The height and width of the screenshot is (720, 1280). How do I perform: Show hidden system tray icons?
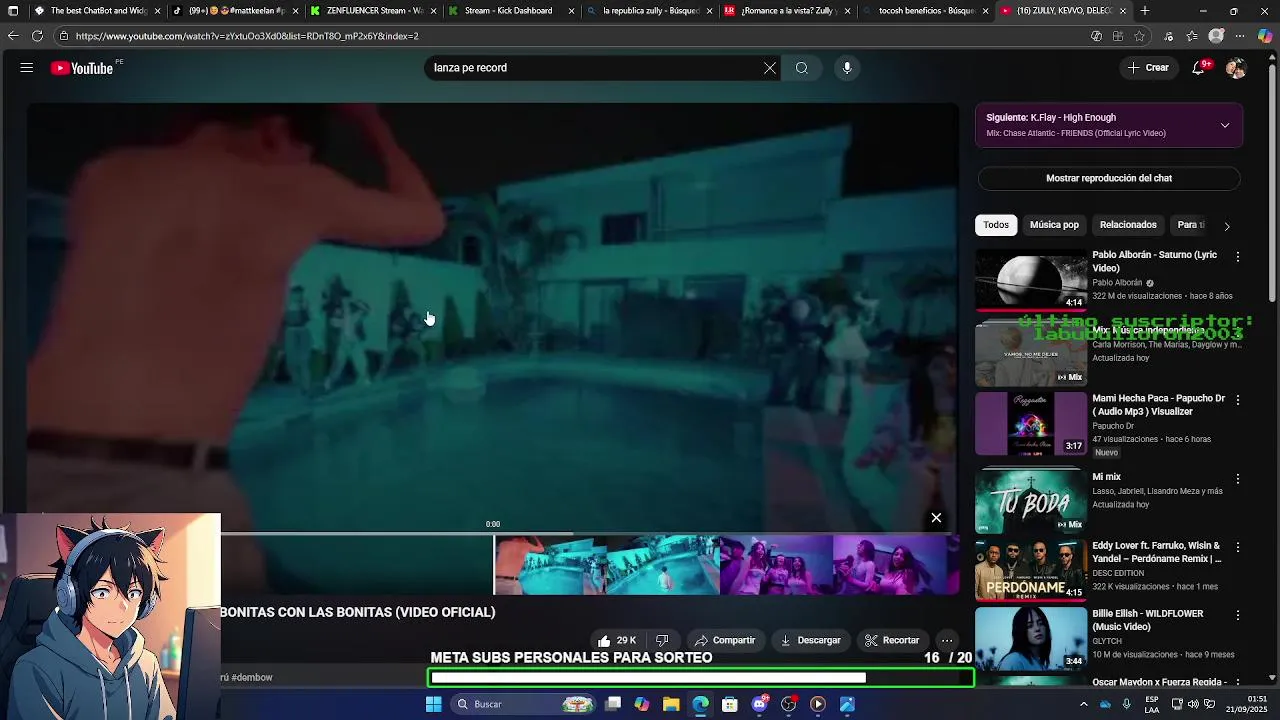1083,704
